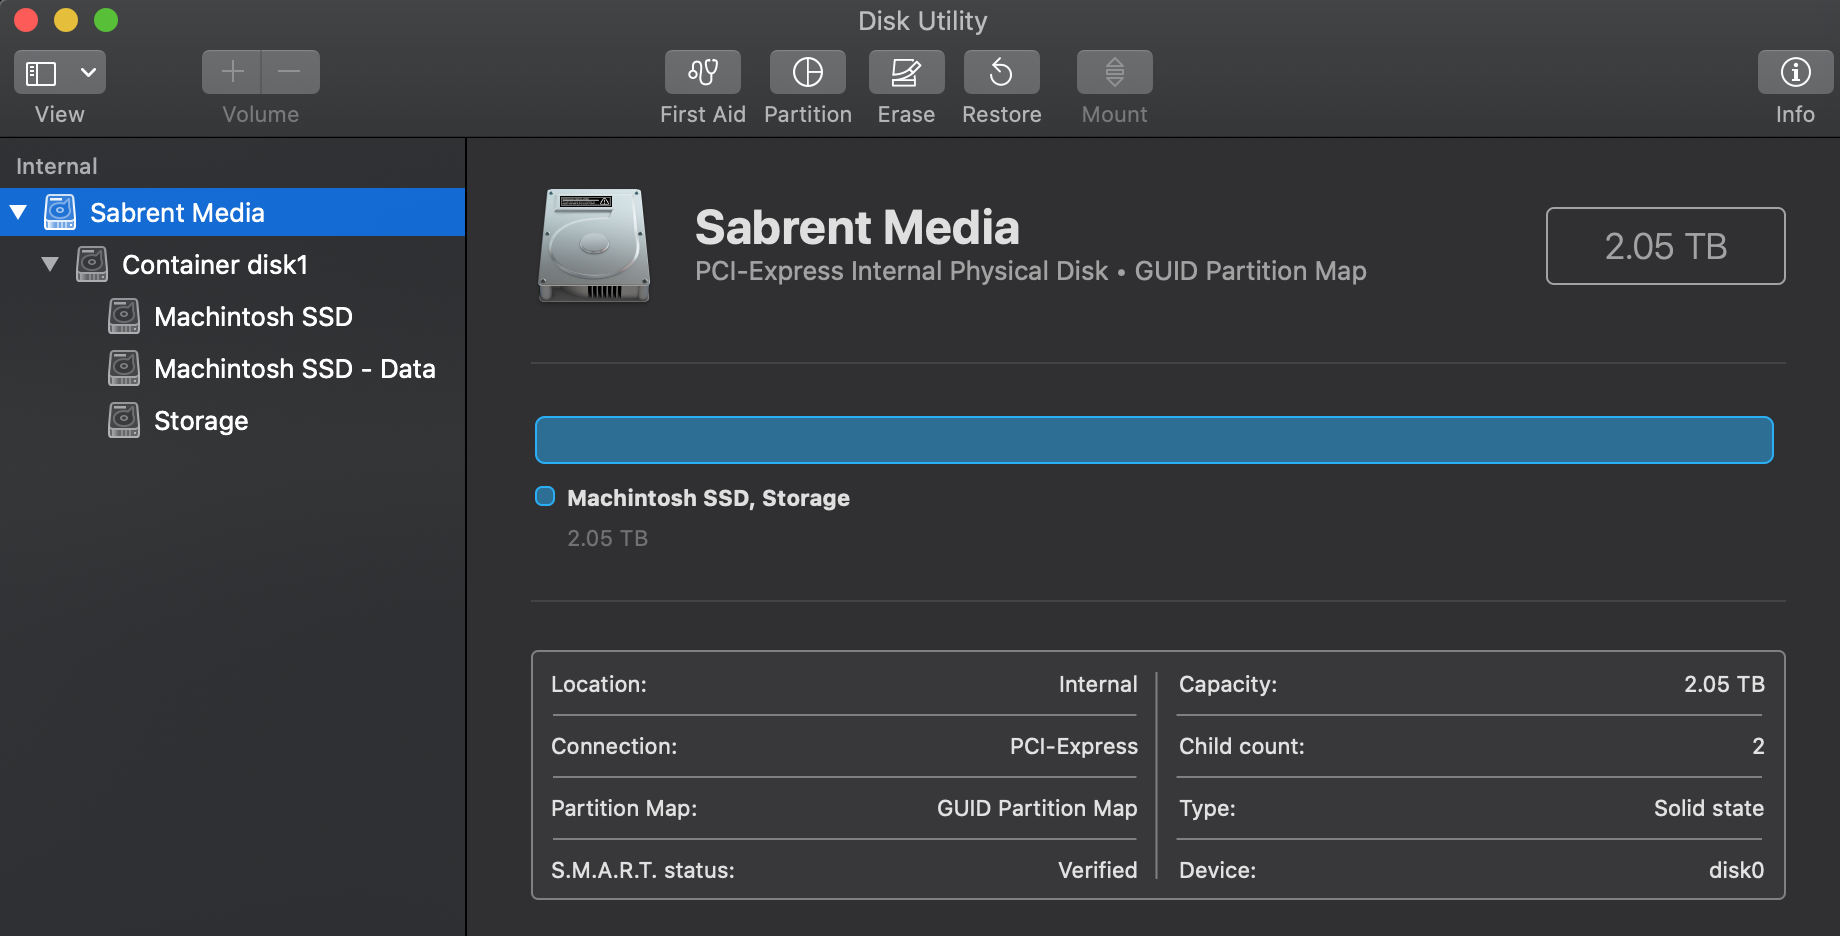This screenshot has width=1840, height=936.
Task: Select Machintosh SSD - Data volume
Action: pos(294,369)
